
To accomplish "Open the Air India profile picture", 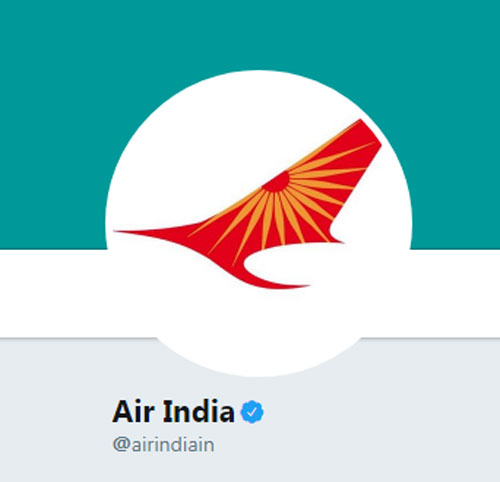I will (259, 223).
